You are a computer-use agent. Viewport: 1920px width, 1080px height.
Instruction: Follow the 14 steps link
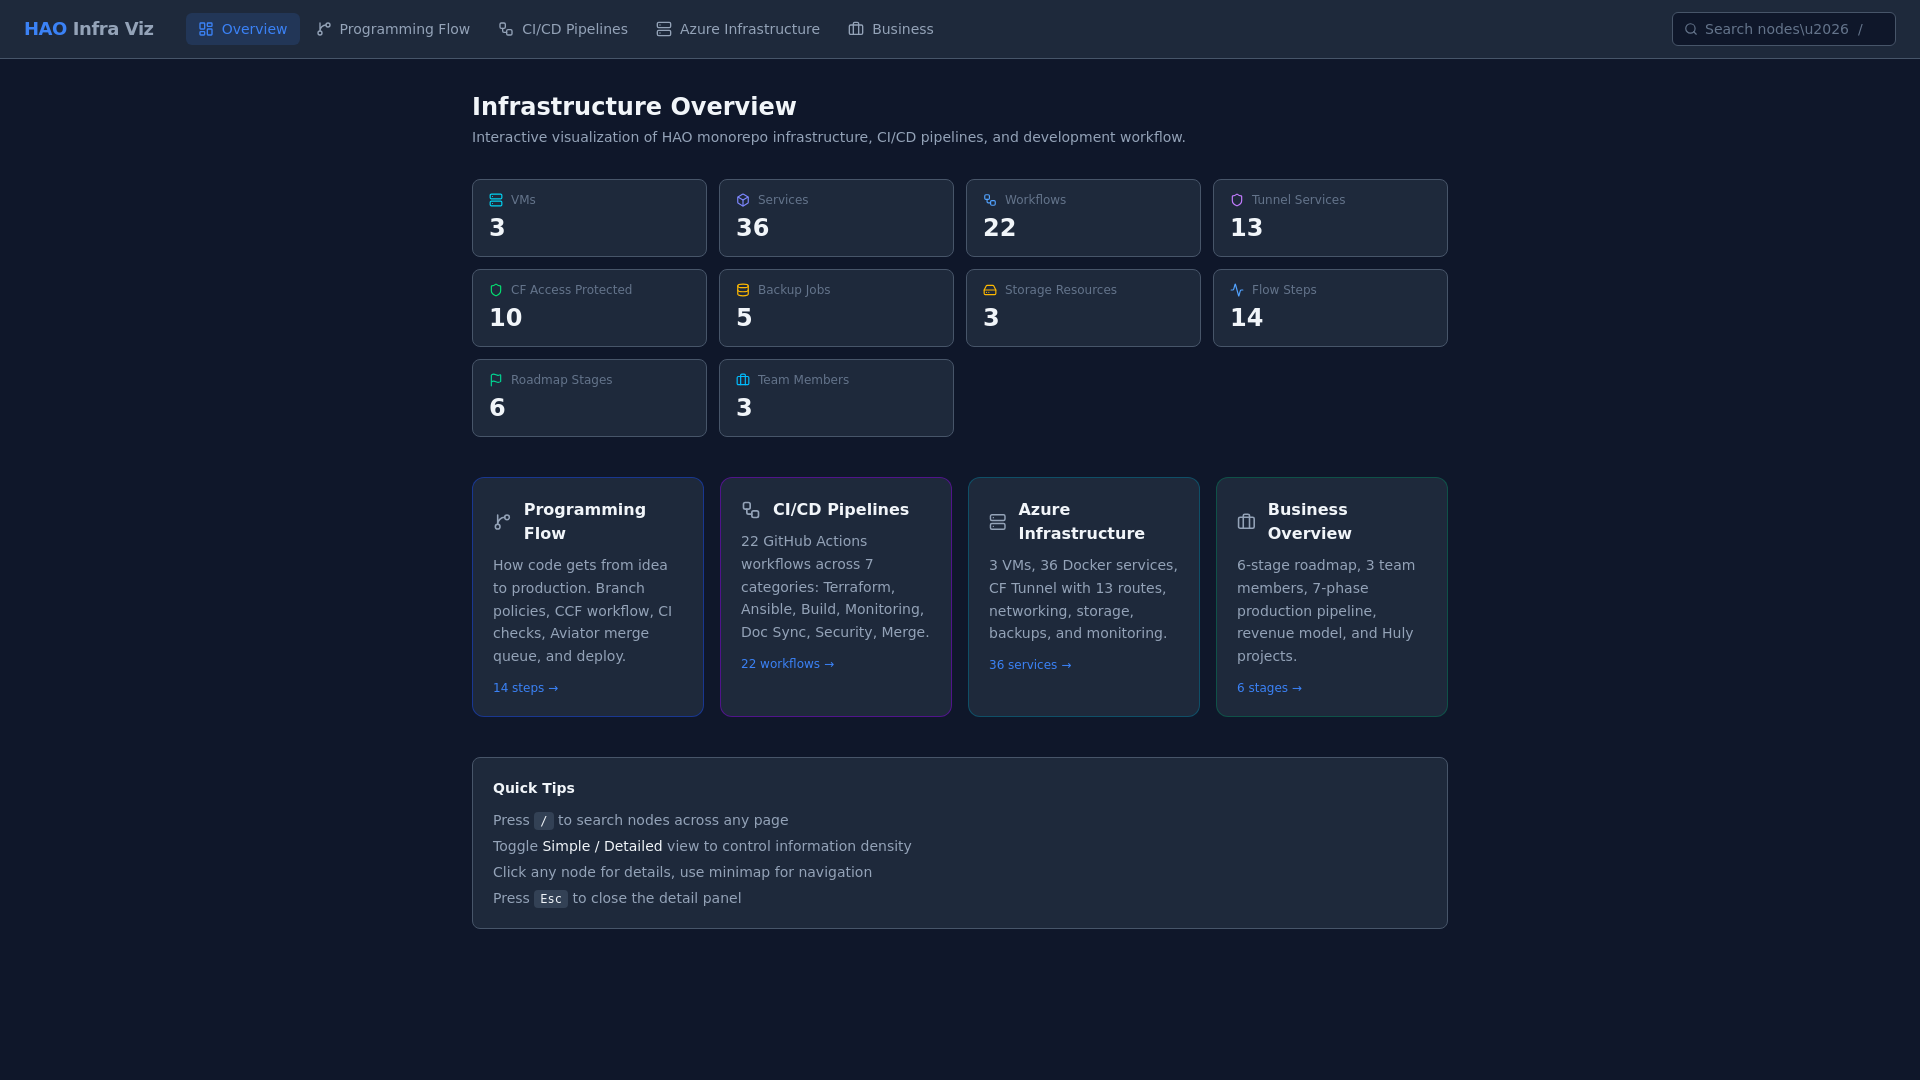coord(525,688)
